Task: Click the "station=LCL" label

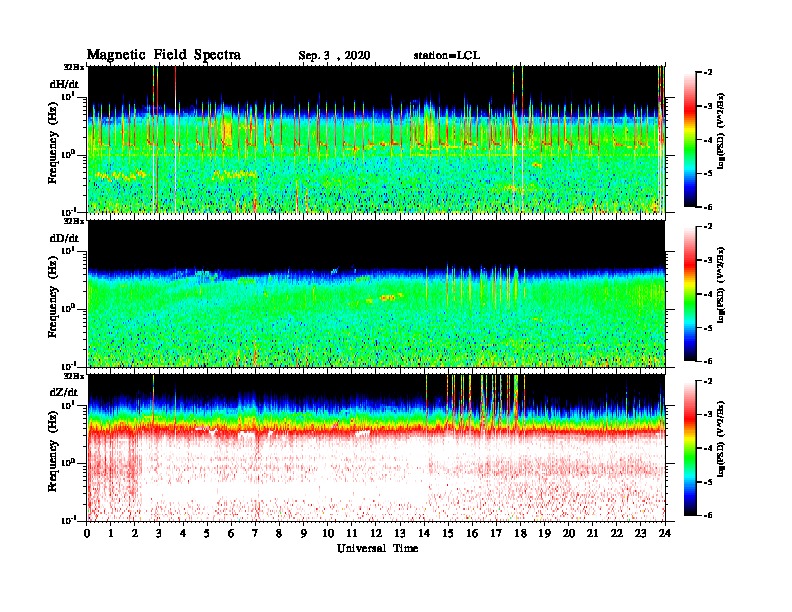Action: [447, 56]
